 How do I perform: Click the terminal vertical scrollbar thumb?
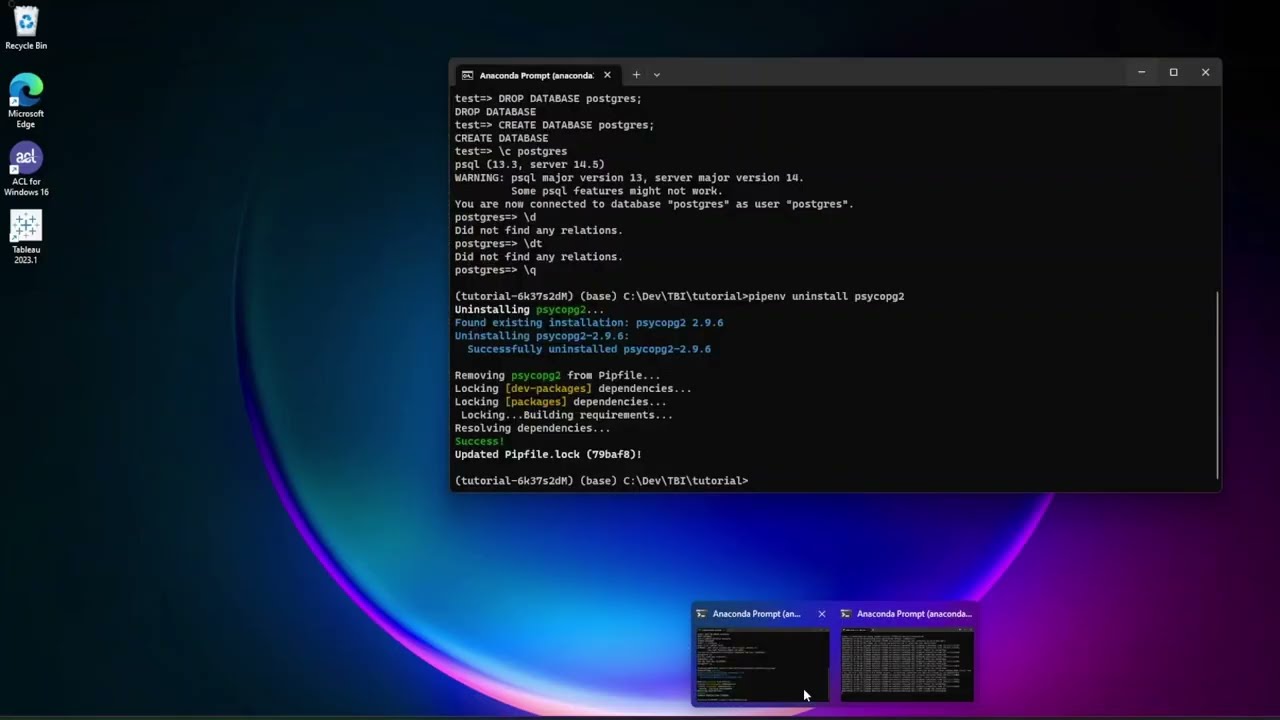(1217, 385)
